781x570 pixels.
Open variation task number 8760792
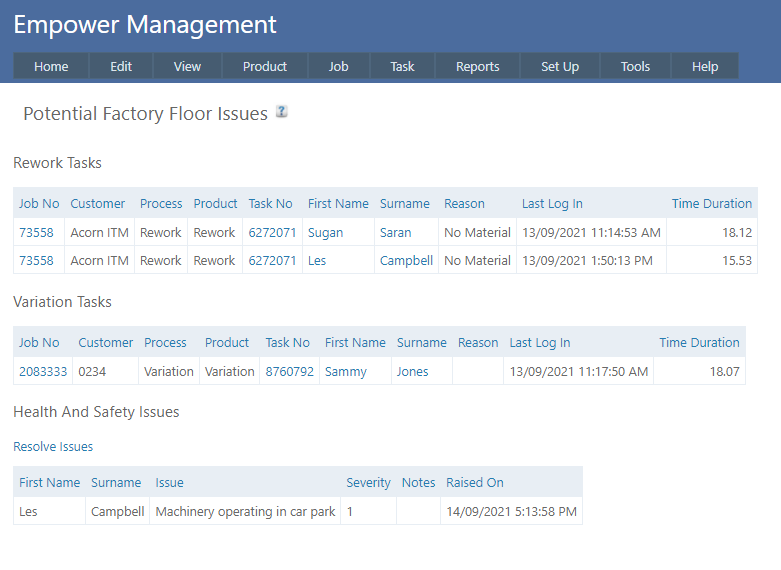coord(289,371)
